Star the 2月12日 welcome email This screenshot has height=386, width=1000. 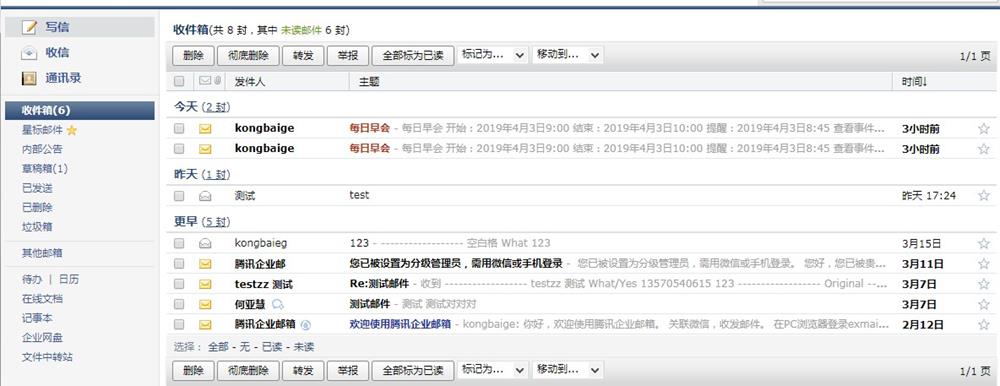click(x=983, y=325)
